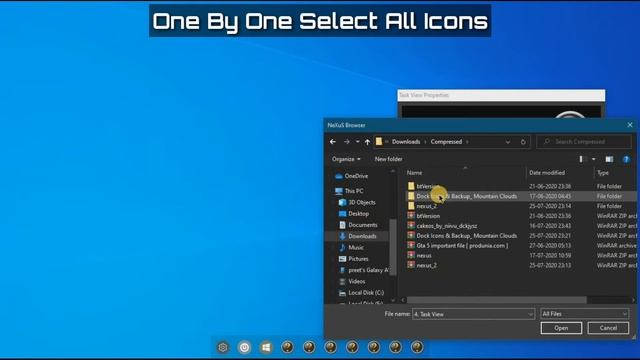Open the Dock Icons & Backup file folder
The height and width of the screenshot is (360, 640).
(467, 196)
